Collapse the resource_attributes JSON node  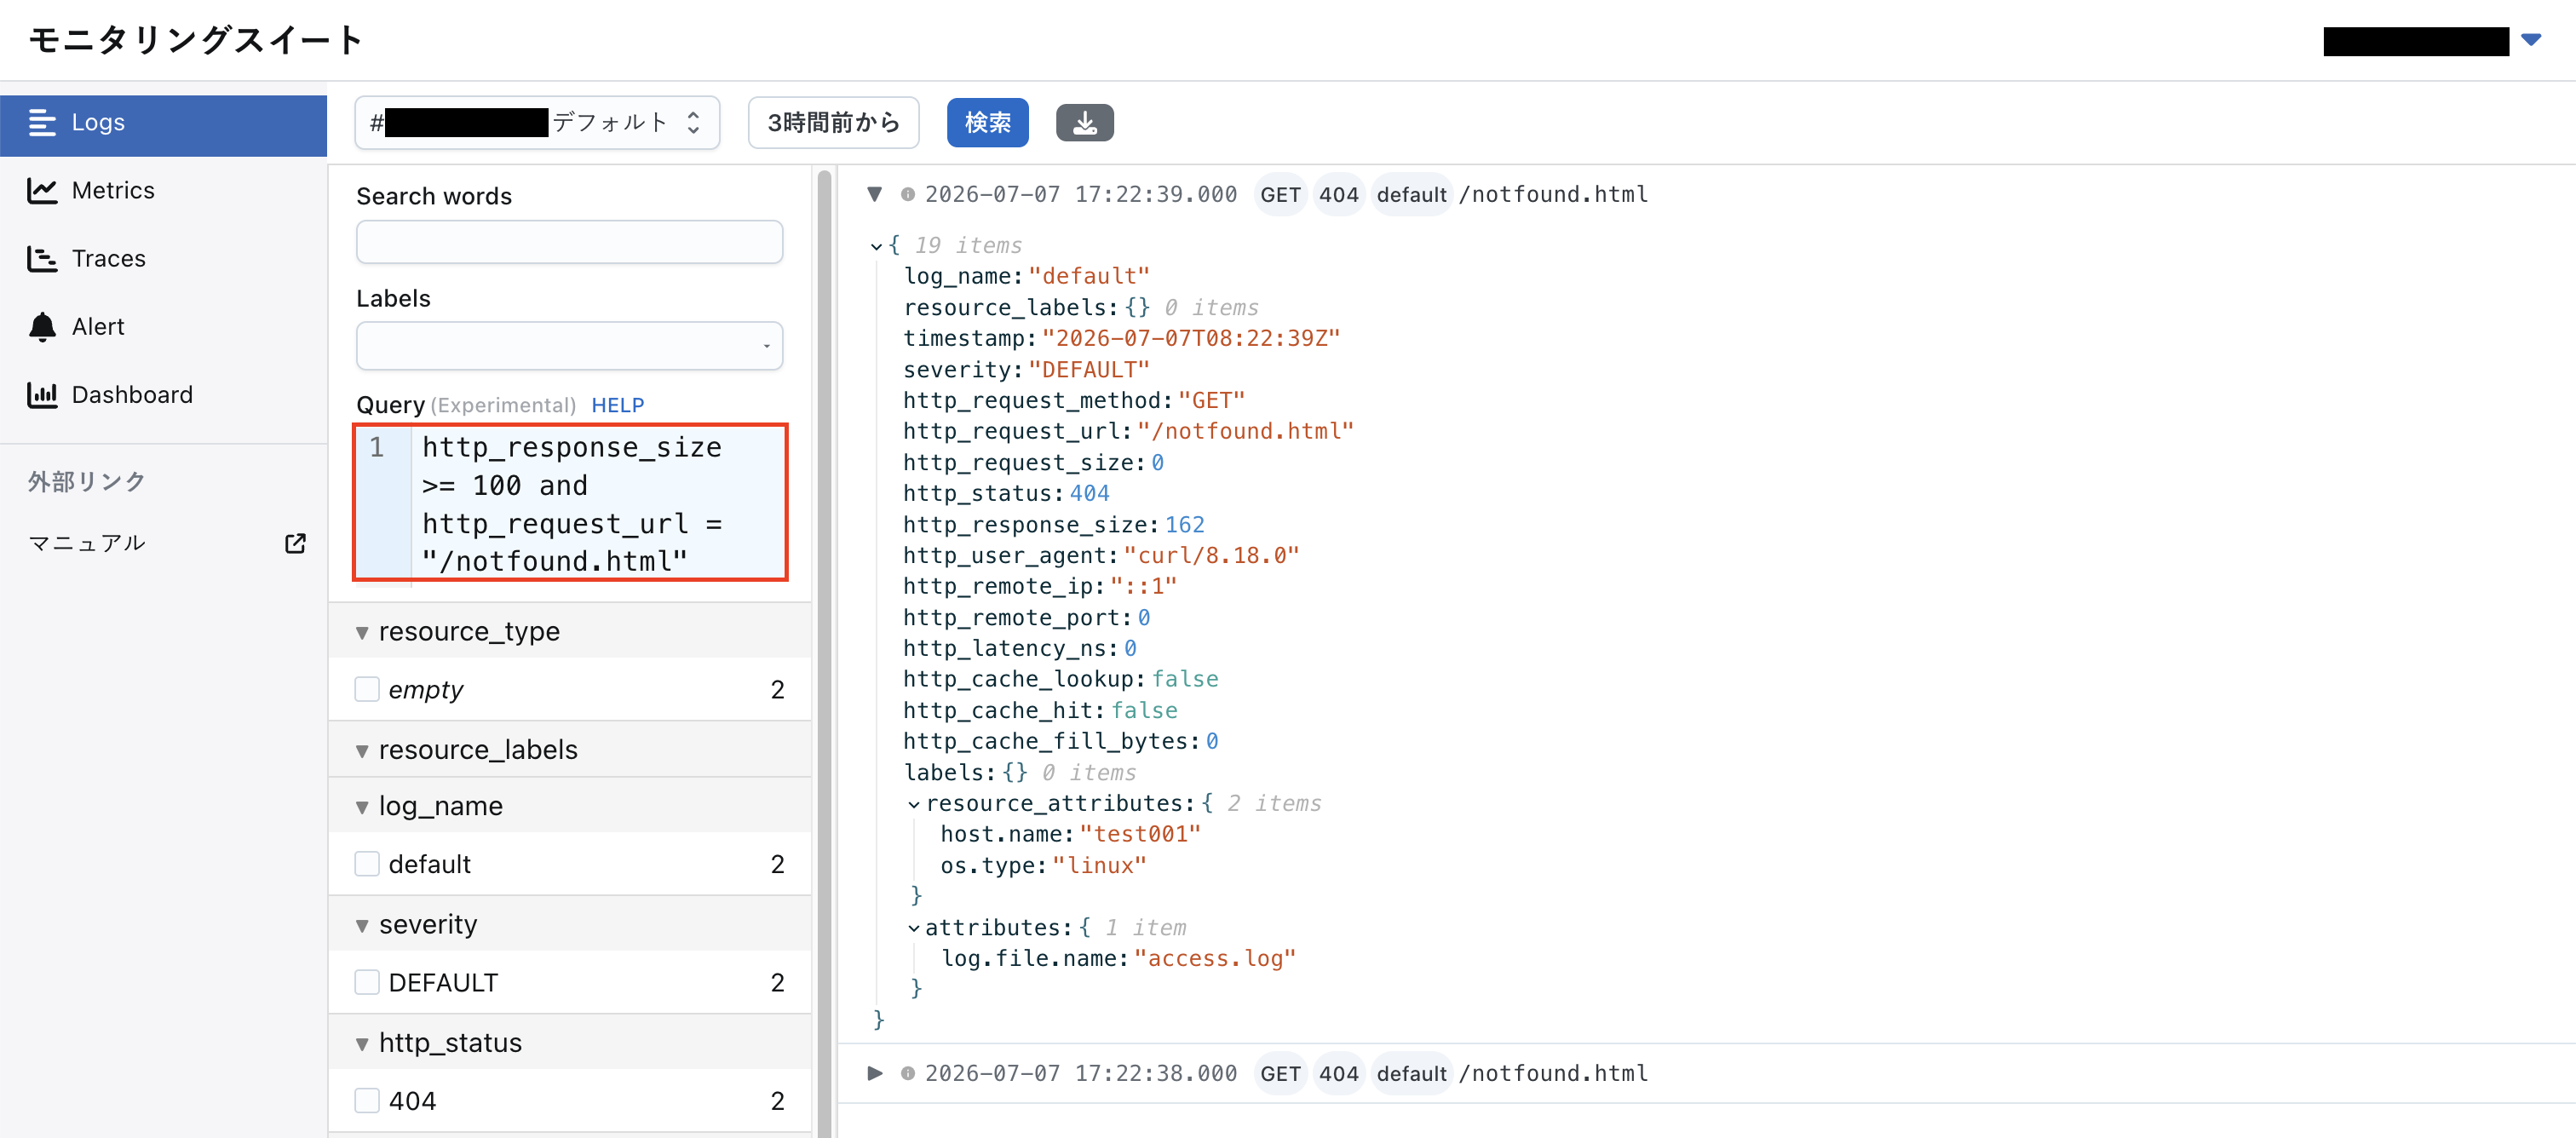tap(913, 804)
